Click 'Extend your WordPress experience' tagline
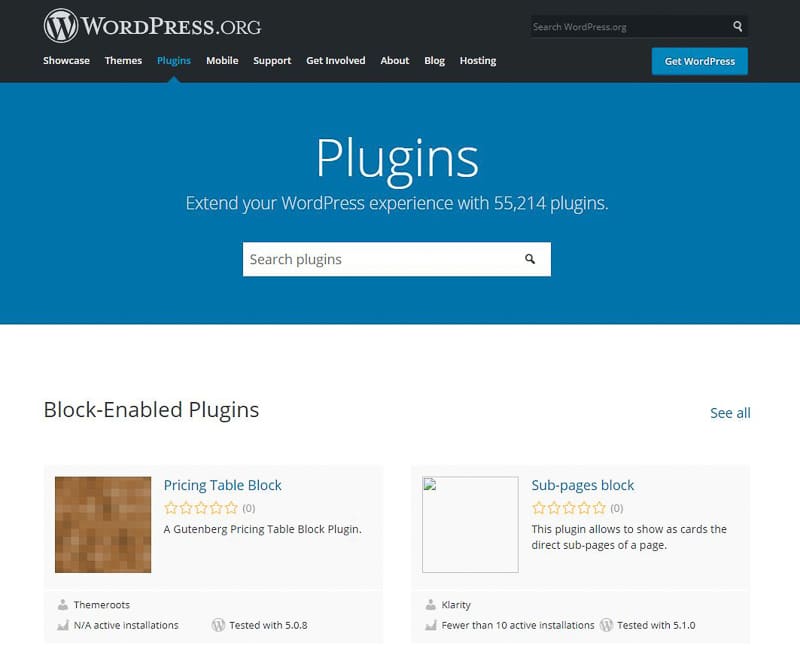Screen dimensions: 800x658 (x=397, y=204)
